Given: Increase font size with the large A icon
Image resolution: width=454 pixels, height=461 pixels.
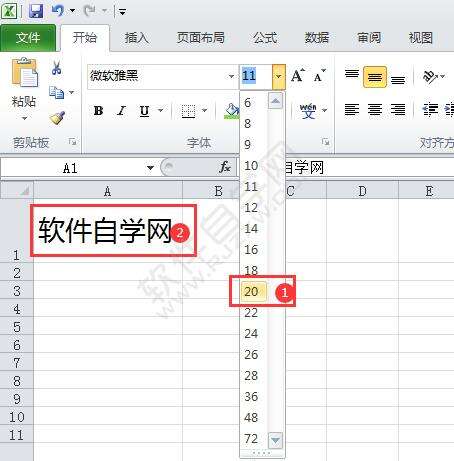Looking at the screenshot, I should [297, 76].
